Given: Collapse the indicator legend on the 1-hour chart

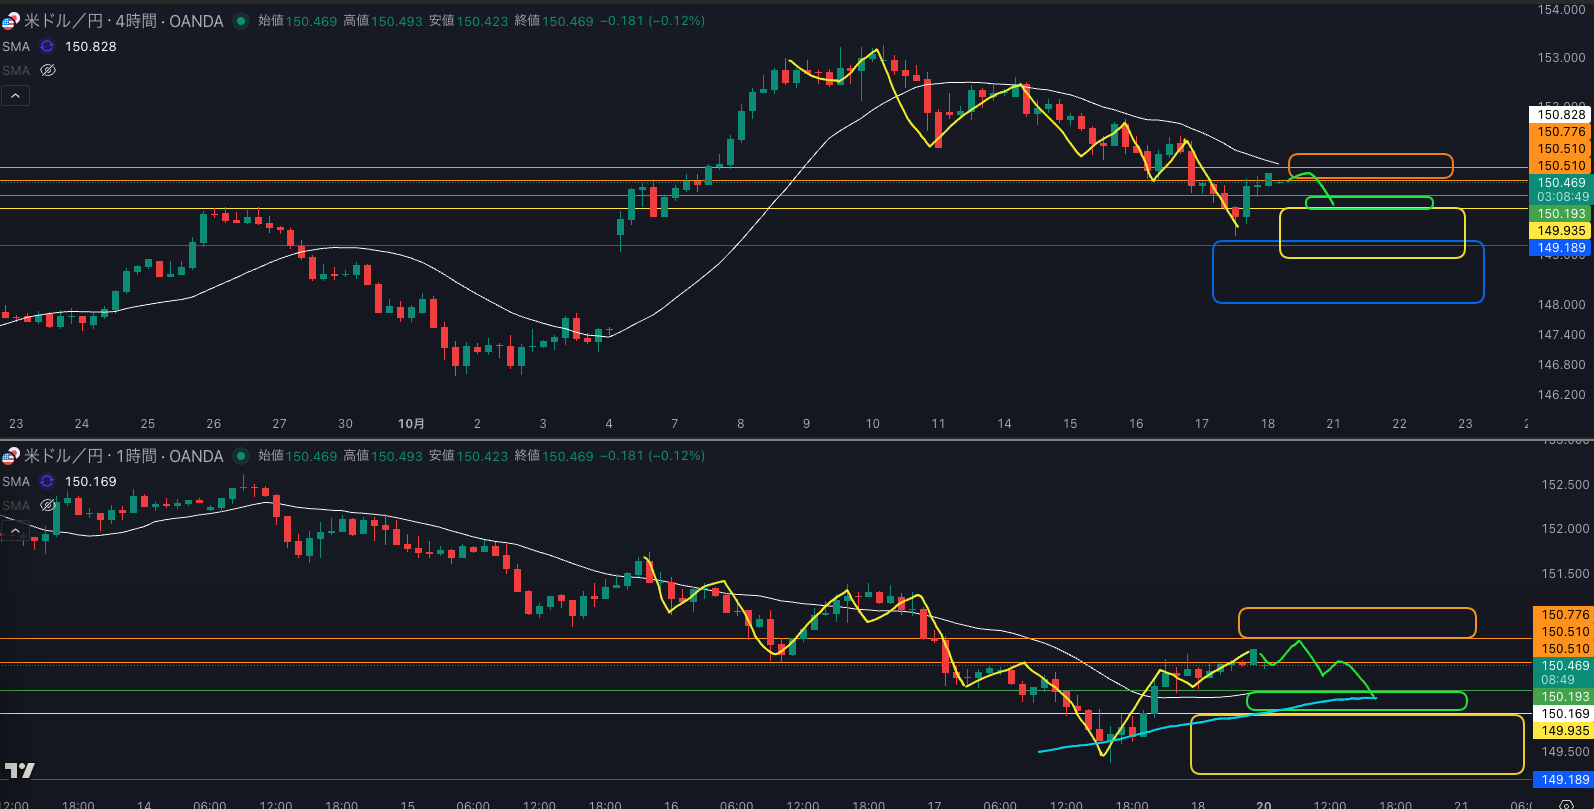Looking at the screenshot, I should (x=16, y=531).
